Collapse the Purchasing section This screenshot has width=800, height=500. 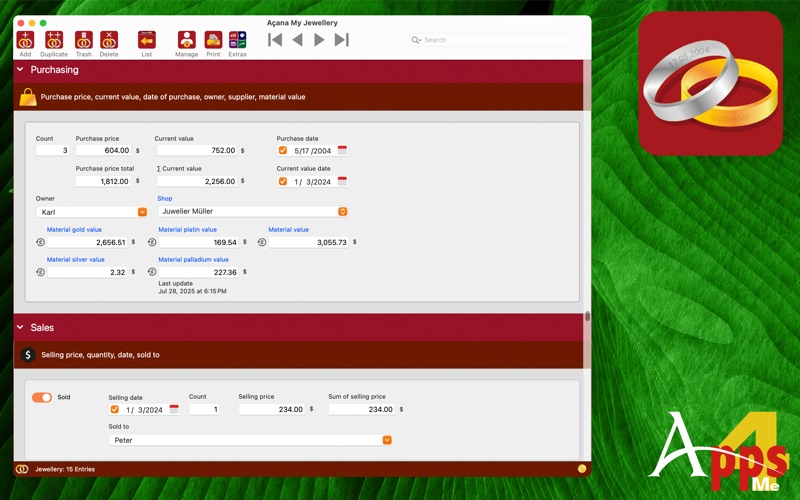(x=20, y=69)
